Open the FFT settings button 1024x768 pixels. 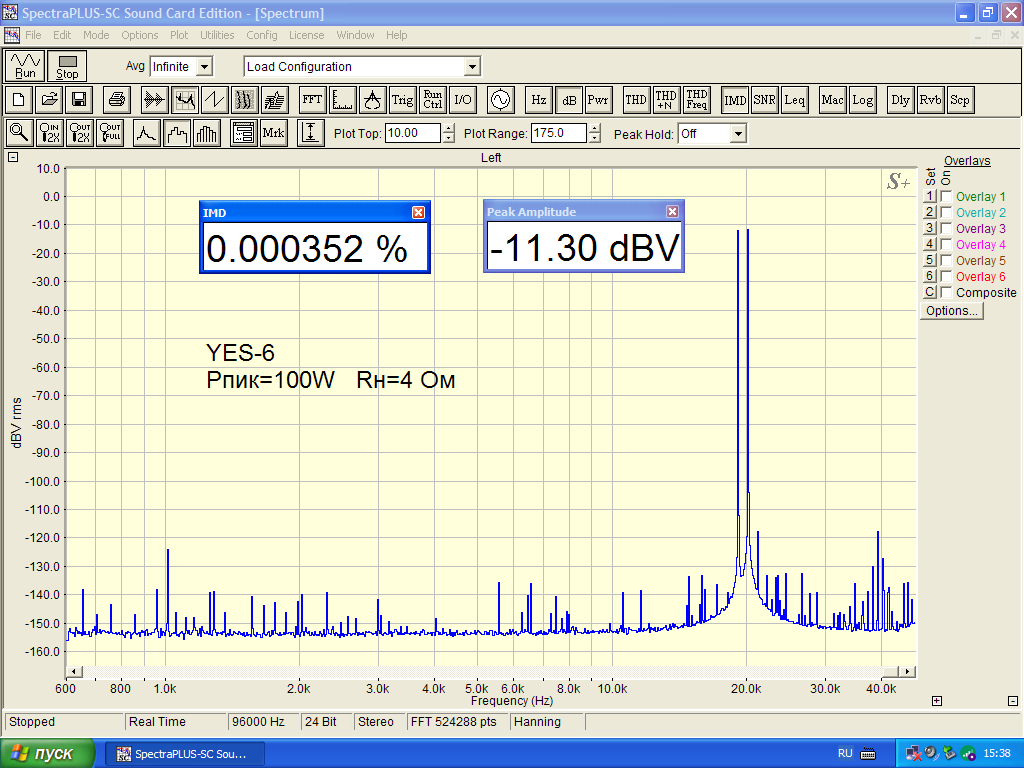[313, 100]
